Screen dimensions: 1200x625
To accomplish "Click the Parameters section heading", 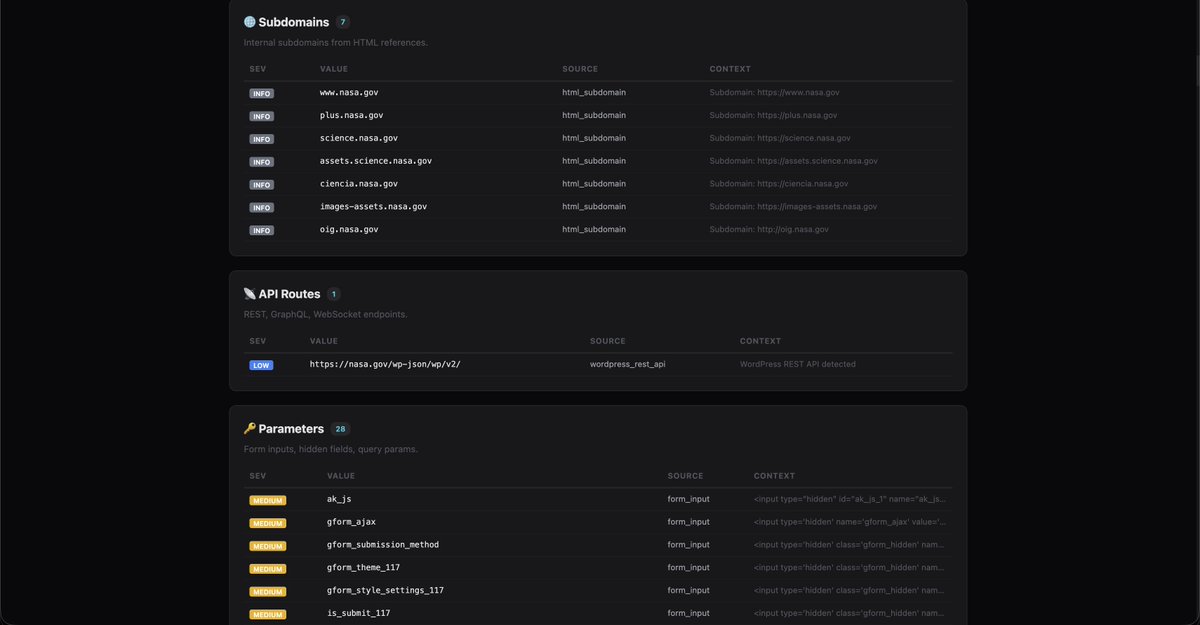I will tap(291, 429).
